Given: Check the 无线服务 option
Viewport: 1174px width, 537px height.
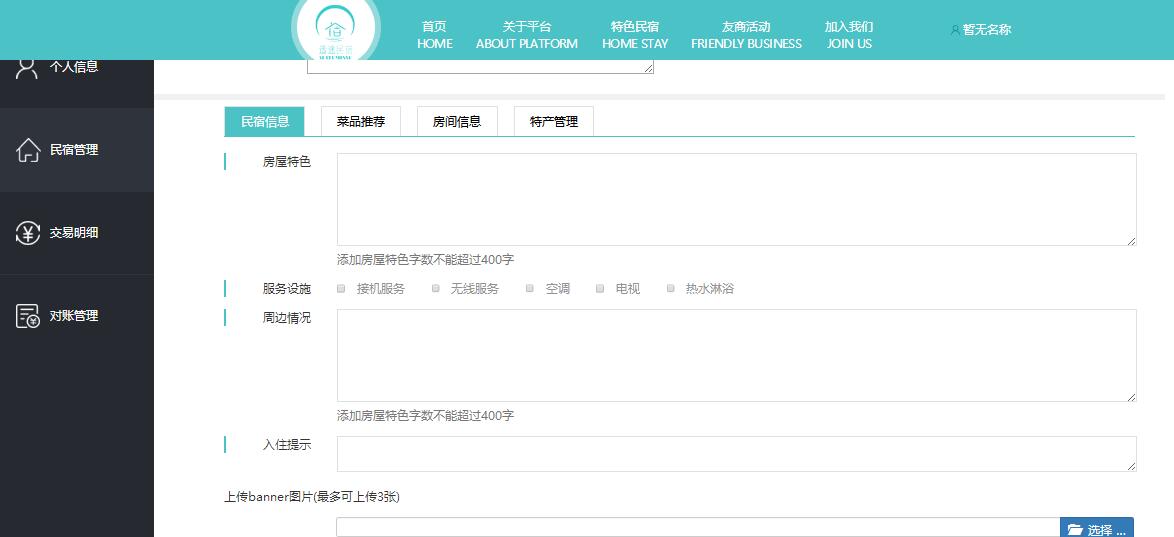Looking at the screenshot, I should click(x=436, y=289).
